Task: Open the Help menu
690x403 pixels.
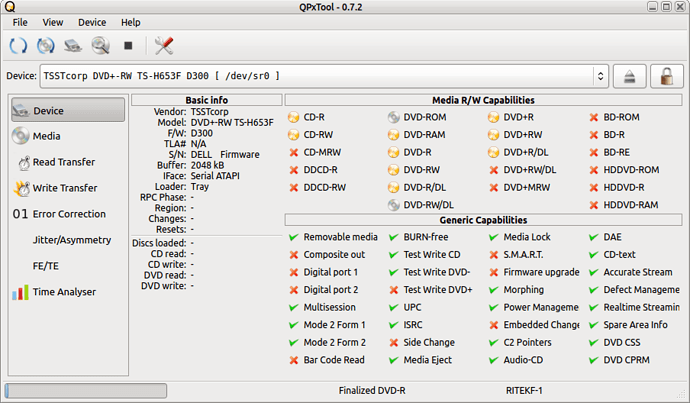Action: coord(131,22)
